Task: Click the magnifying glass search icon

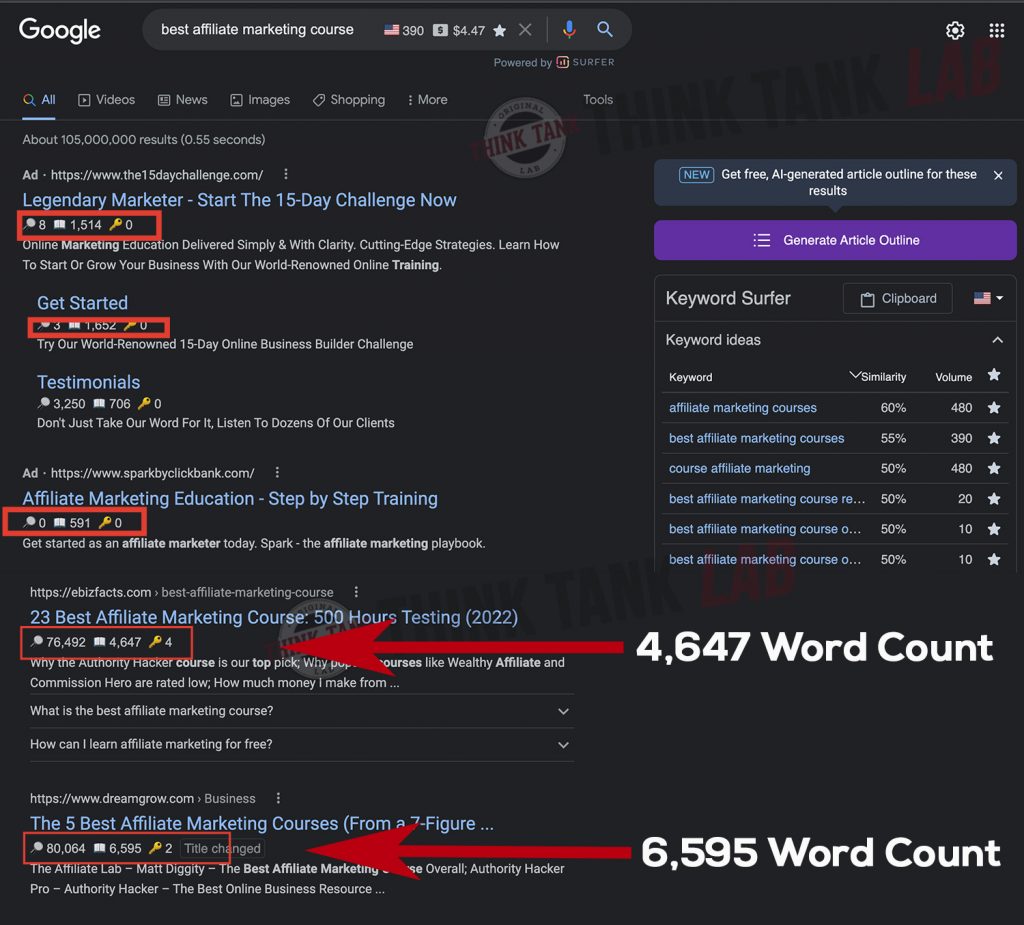Action: click(604, 30)
